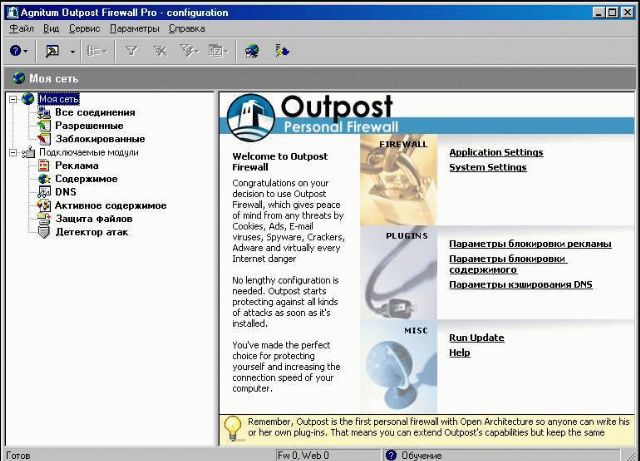
Task: Click the Разрешенные green icon
Action: pyautogui.click(x=44, y=126)
